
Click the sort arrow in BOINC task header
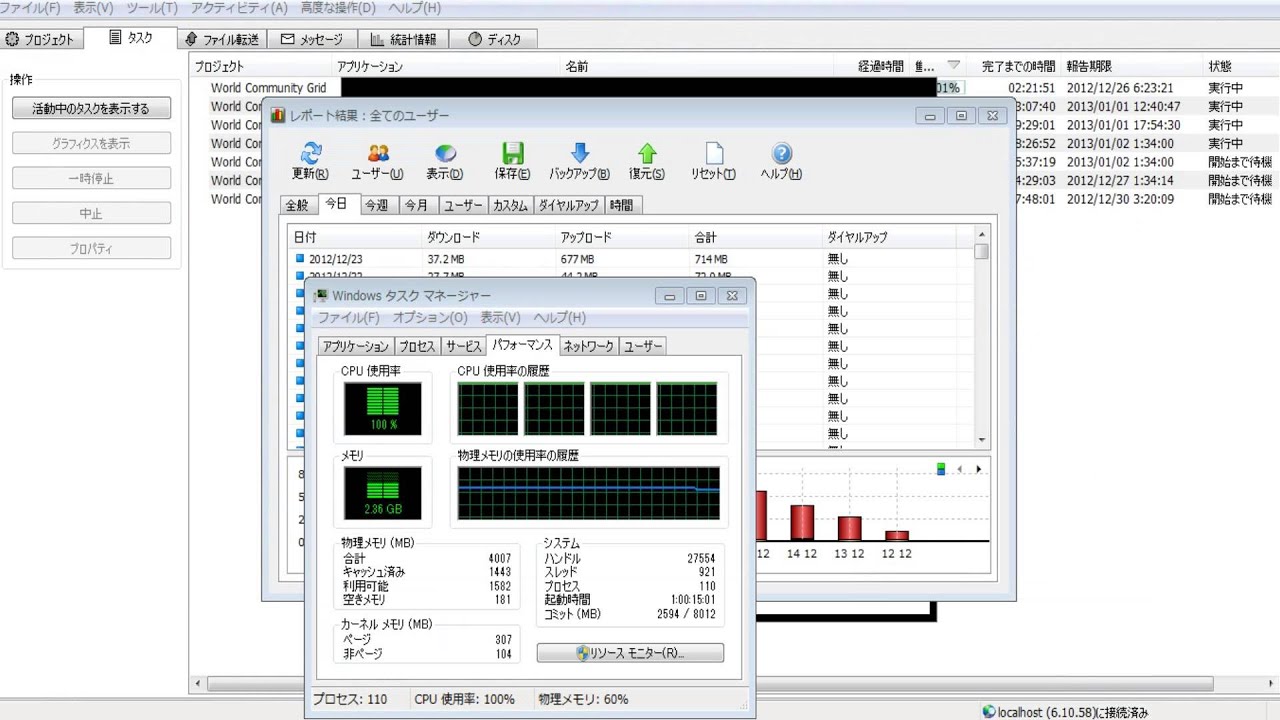953,66
